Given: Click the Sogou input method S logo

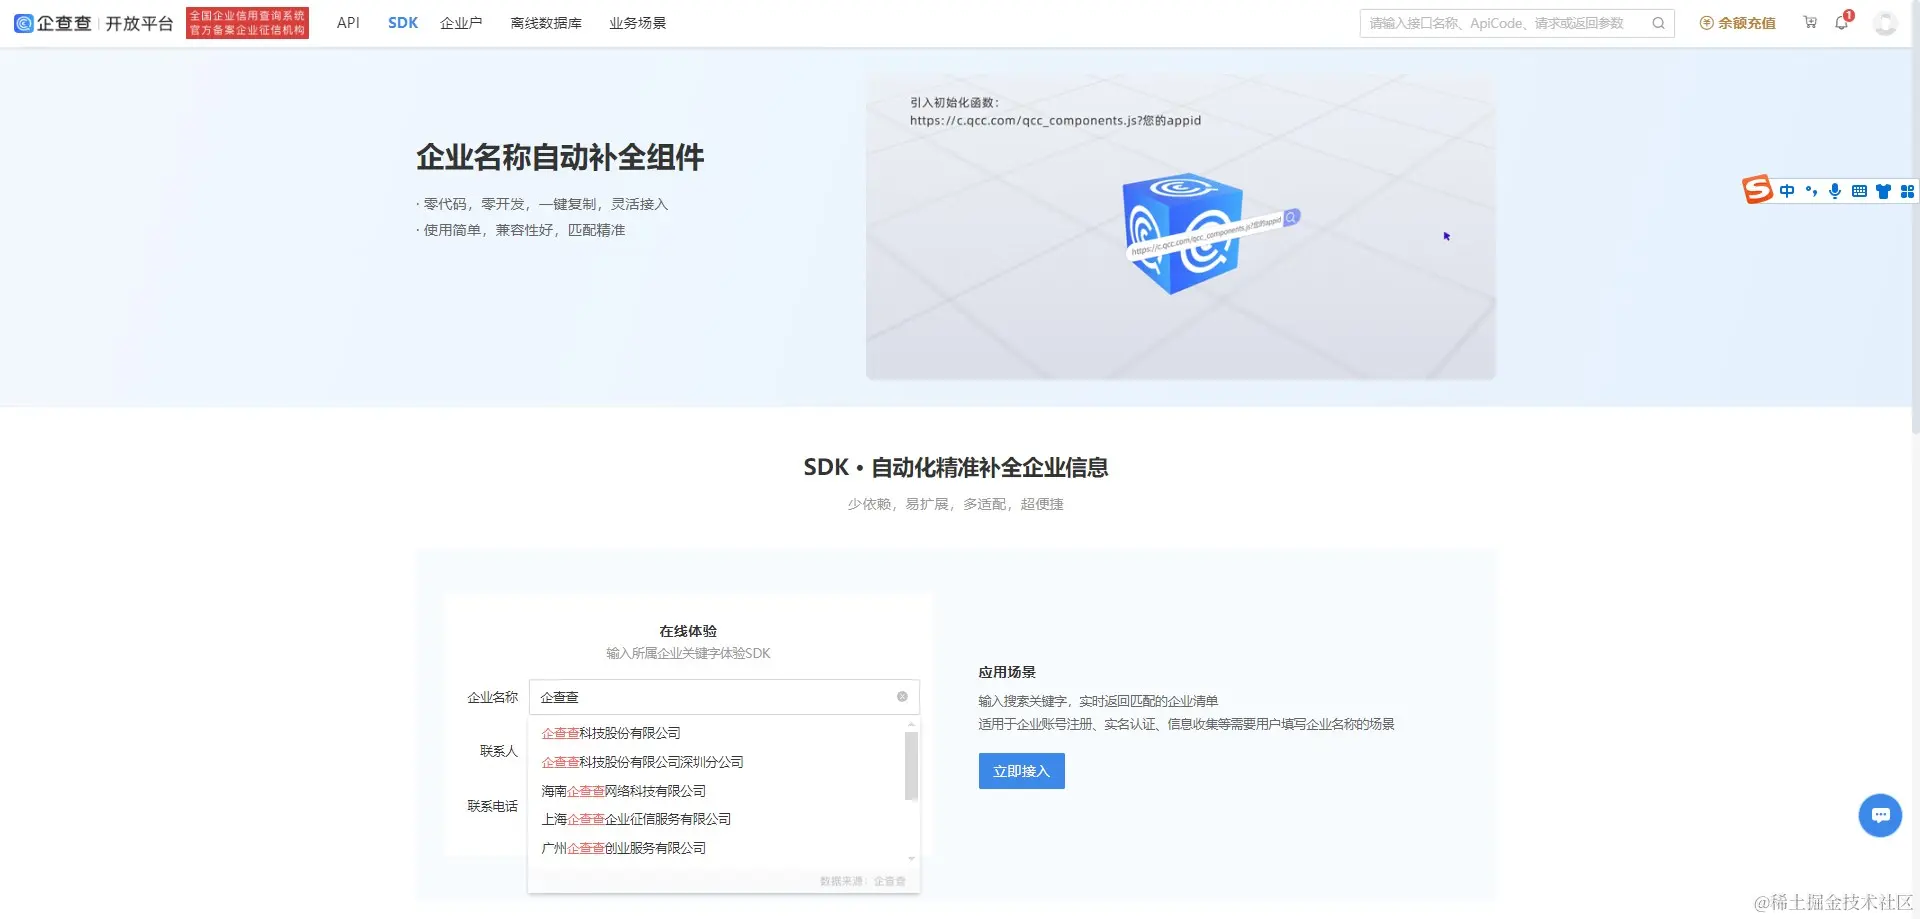Looking at the screenshot, I should tap(1757, 190).
